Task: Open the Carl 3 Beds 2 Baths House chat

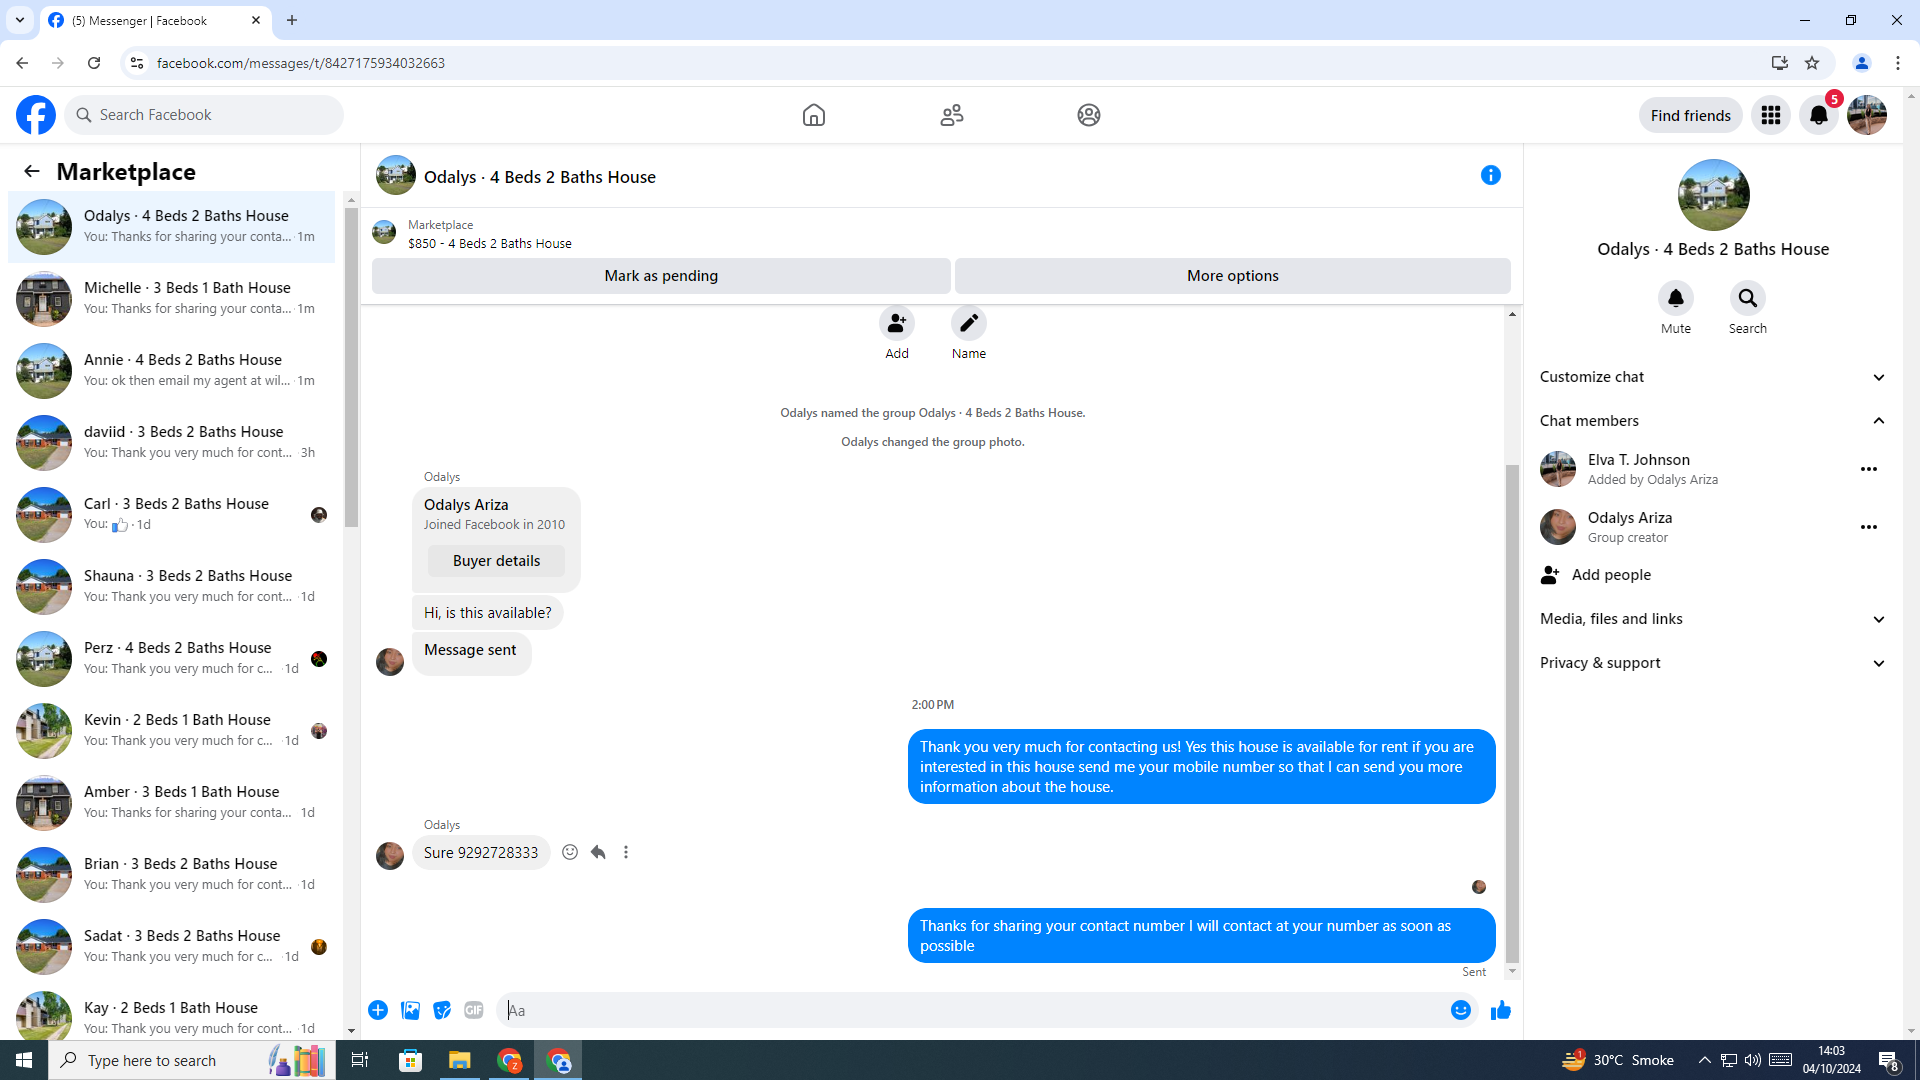Action: pyautogui.click(x=172, y=515)
